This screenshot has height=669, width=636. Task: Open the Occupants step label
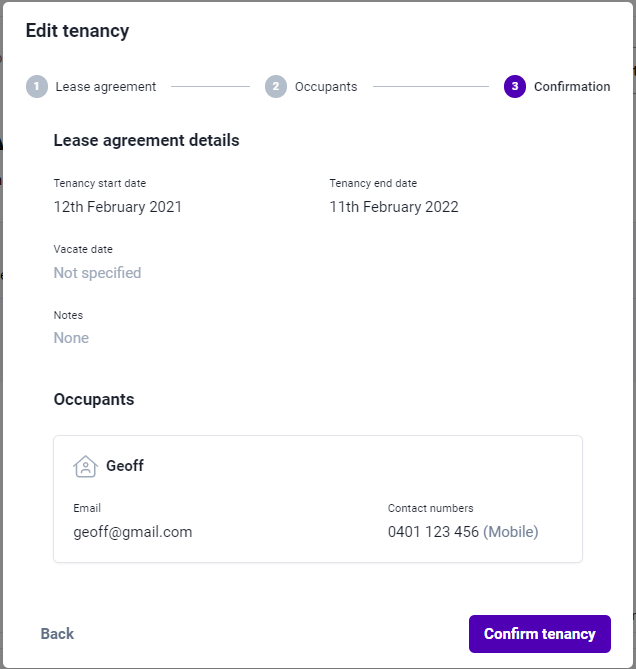tap(326, 87)
